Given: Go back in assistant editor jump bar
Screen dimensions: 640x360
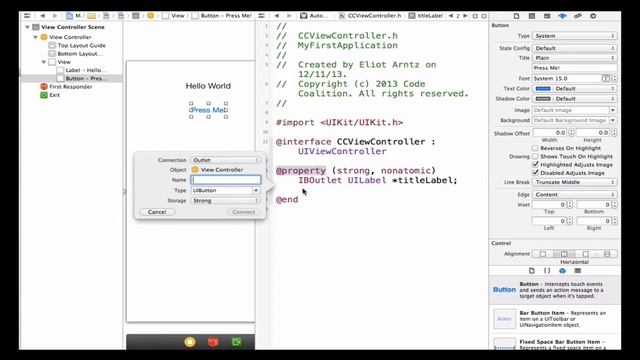Looking at the screenshot, I should (277, 16).
